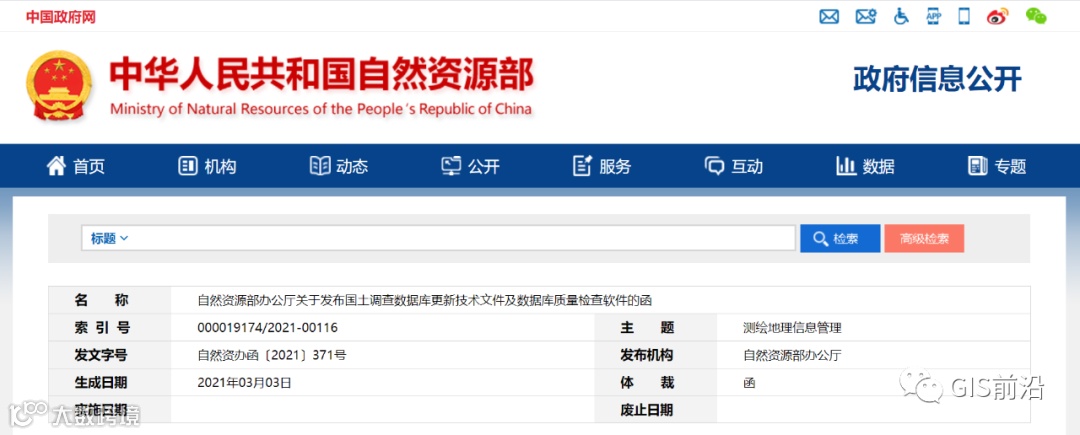Click the 政府信息公开 heading
This screenshot has width=1080, height=435.
[937, 79]
